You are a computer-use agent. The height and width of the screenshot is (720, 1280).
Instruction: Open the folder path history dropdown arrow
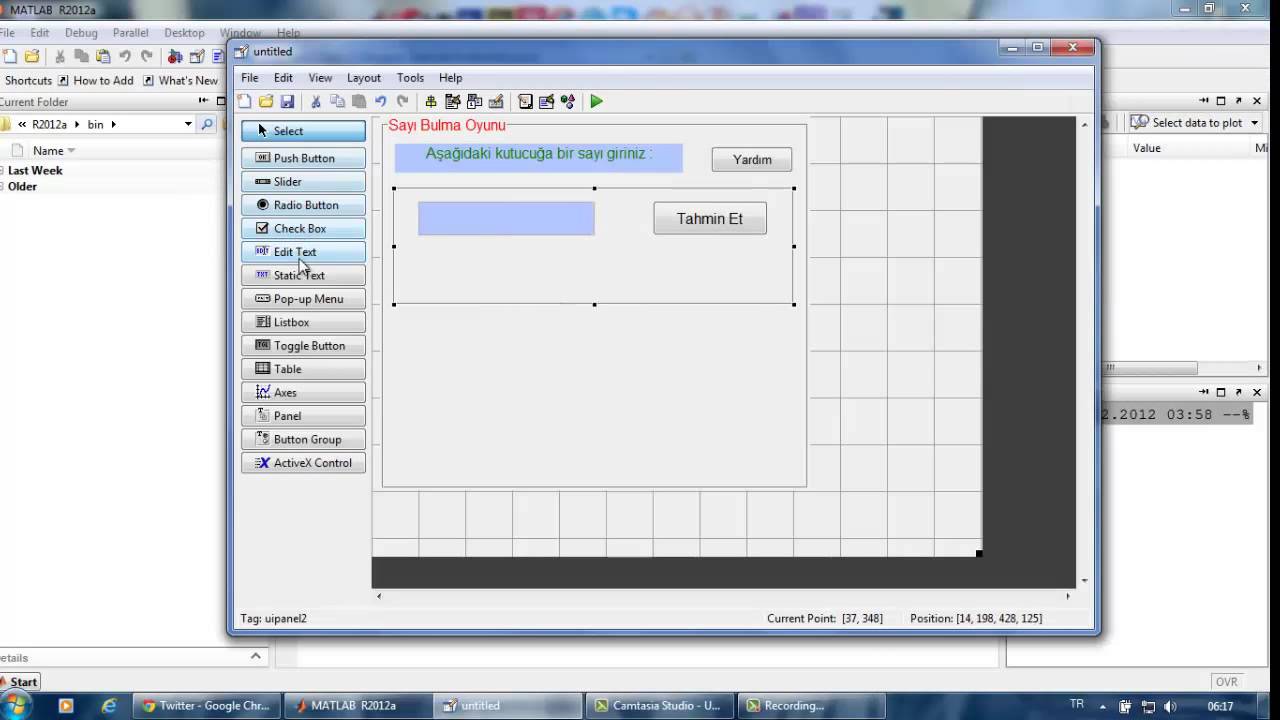point(188,124)
